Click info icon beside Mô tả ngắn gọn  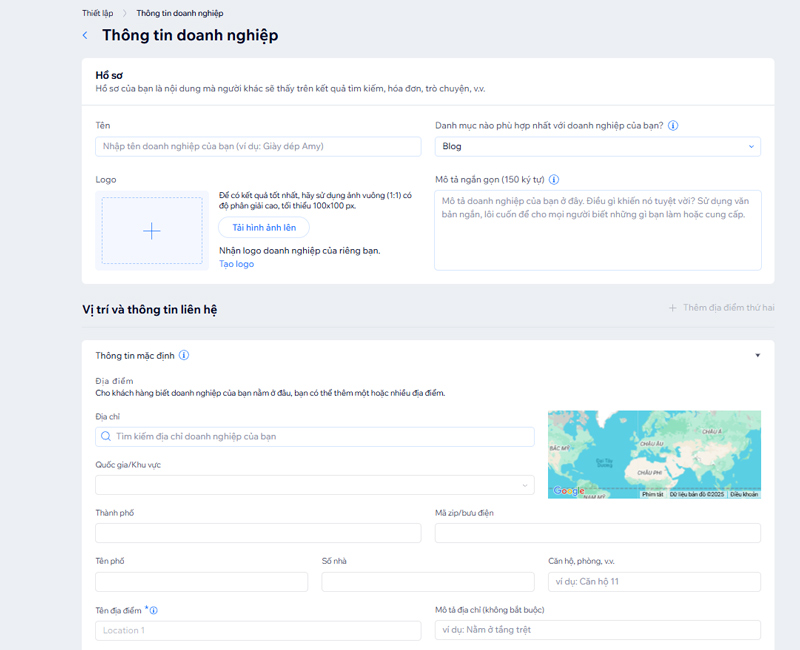(554, 180)
